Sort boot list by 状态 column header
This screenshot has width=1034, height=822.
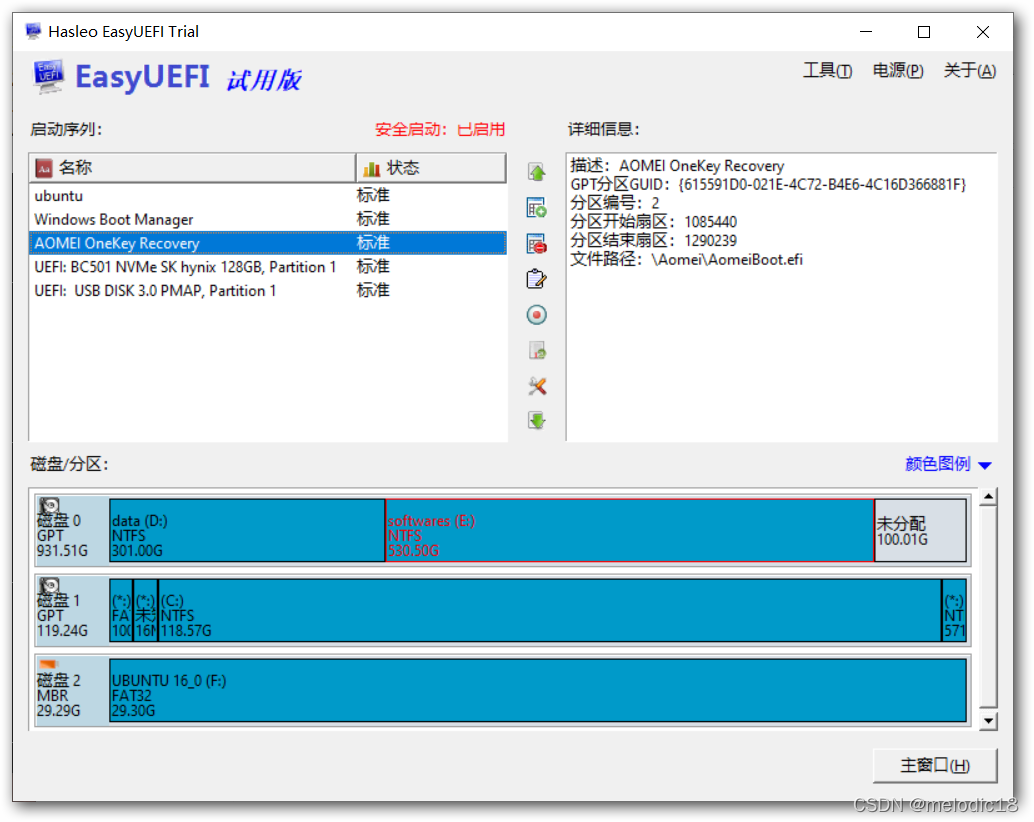pos(431,168)
